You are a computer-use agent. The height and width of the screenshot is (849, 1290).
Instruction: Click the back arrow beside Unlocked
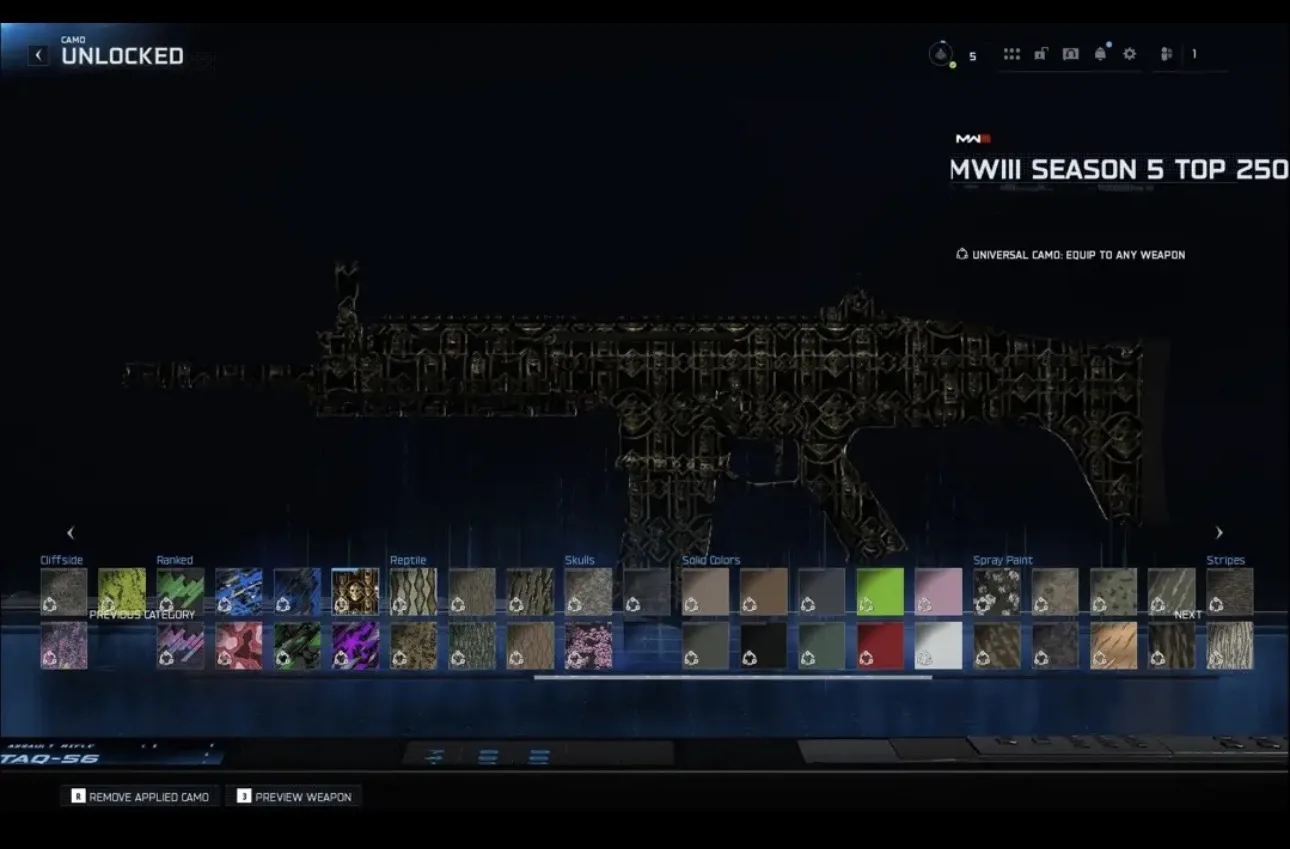click(38, 55)
